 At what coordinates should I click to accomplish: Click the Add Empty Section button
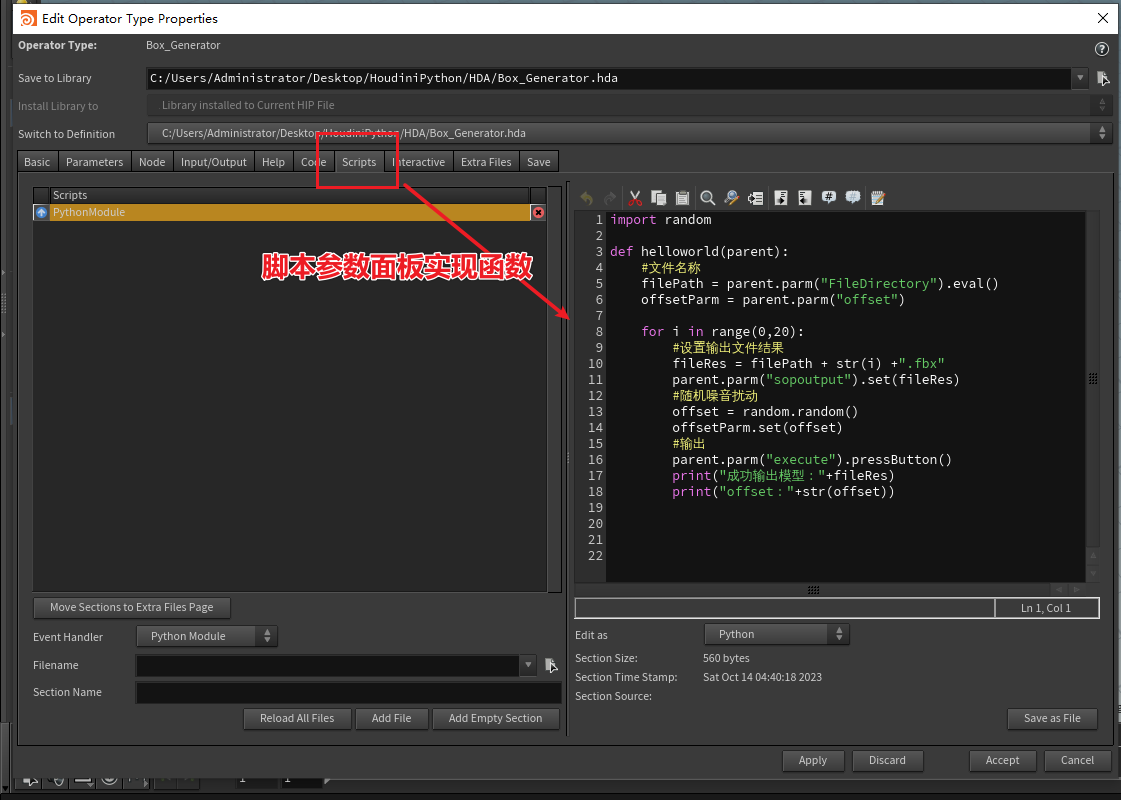point(495,718)
